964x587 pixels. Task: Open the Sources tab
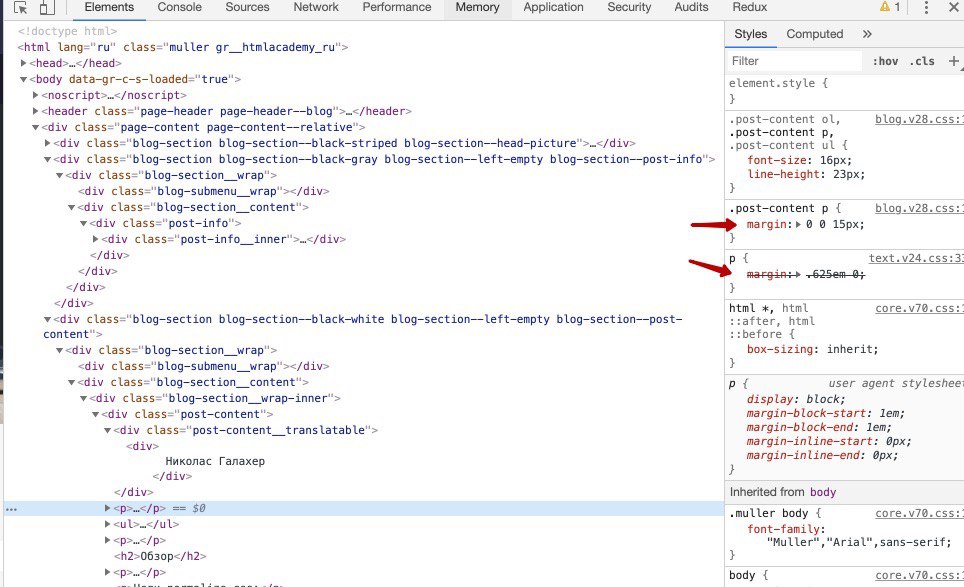[247, 7]
